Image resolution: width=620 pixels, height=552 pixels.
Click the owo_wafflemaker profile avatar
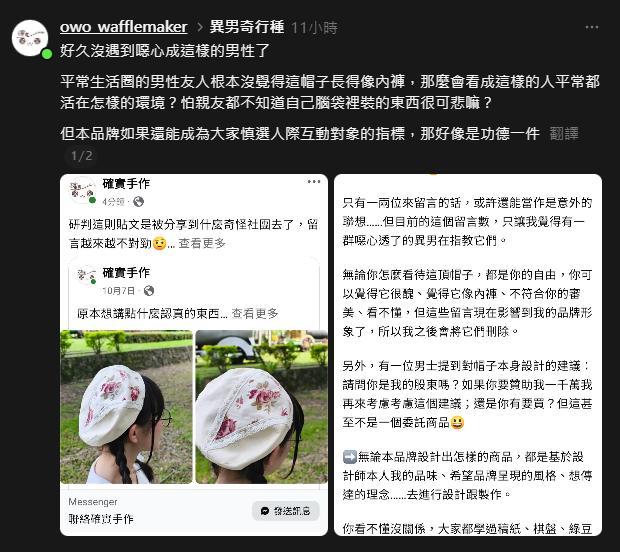point(30,38)
